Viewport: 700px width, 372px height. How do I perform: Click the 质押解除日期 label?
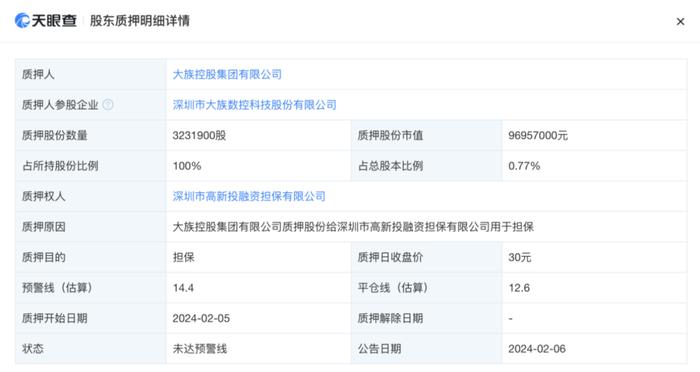point(390,318)
